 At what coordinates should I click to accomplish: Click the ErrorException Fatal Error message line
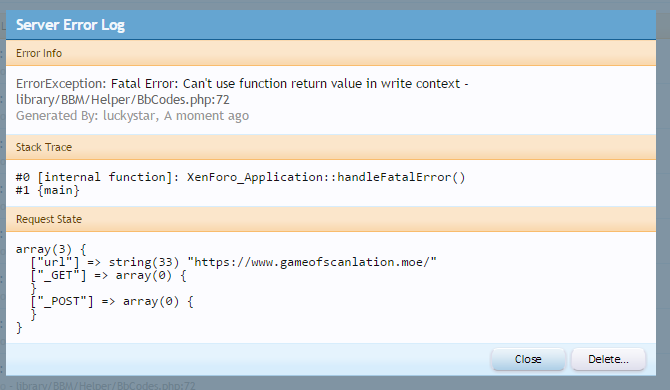tap(242, 84)
